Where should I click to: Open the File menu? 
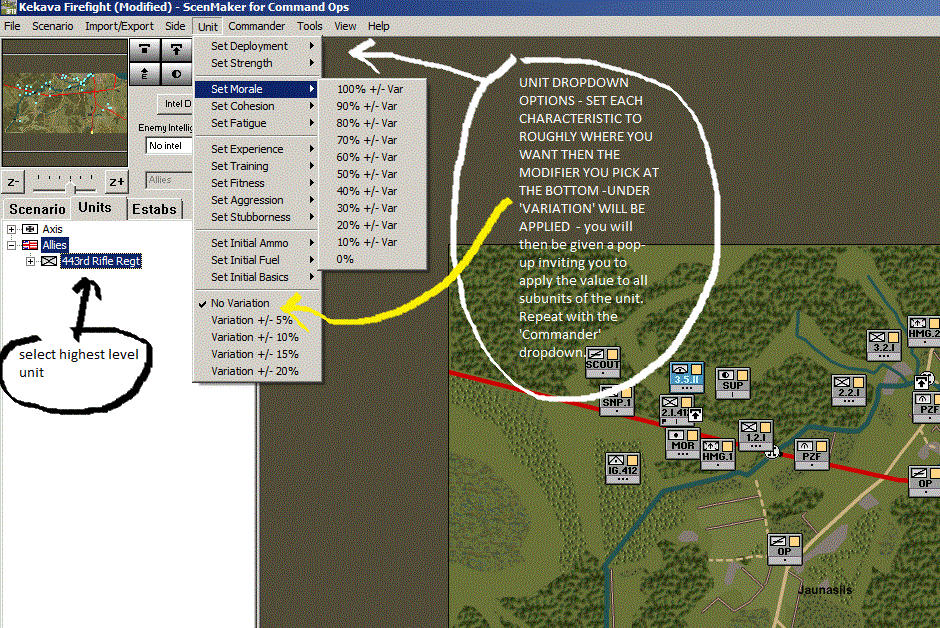[x=12, y=26]
